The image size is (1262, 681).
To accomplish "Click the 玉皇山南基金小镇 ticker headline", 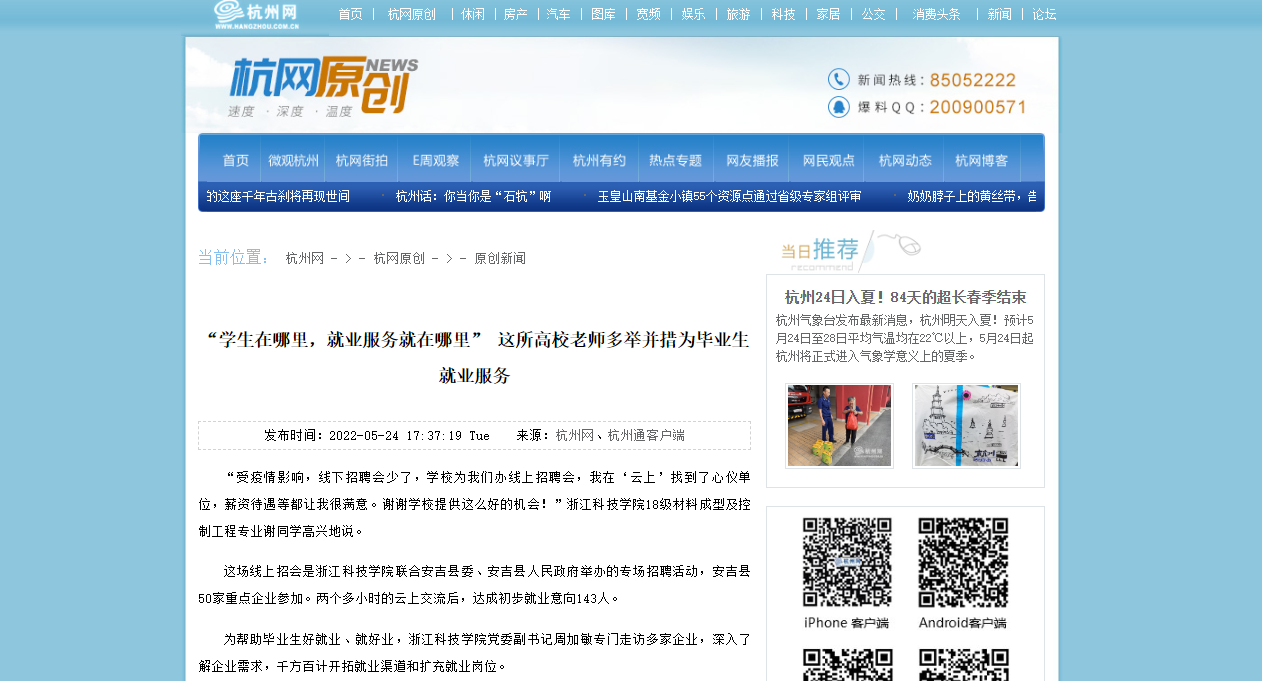I will point(729,196).
